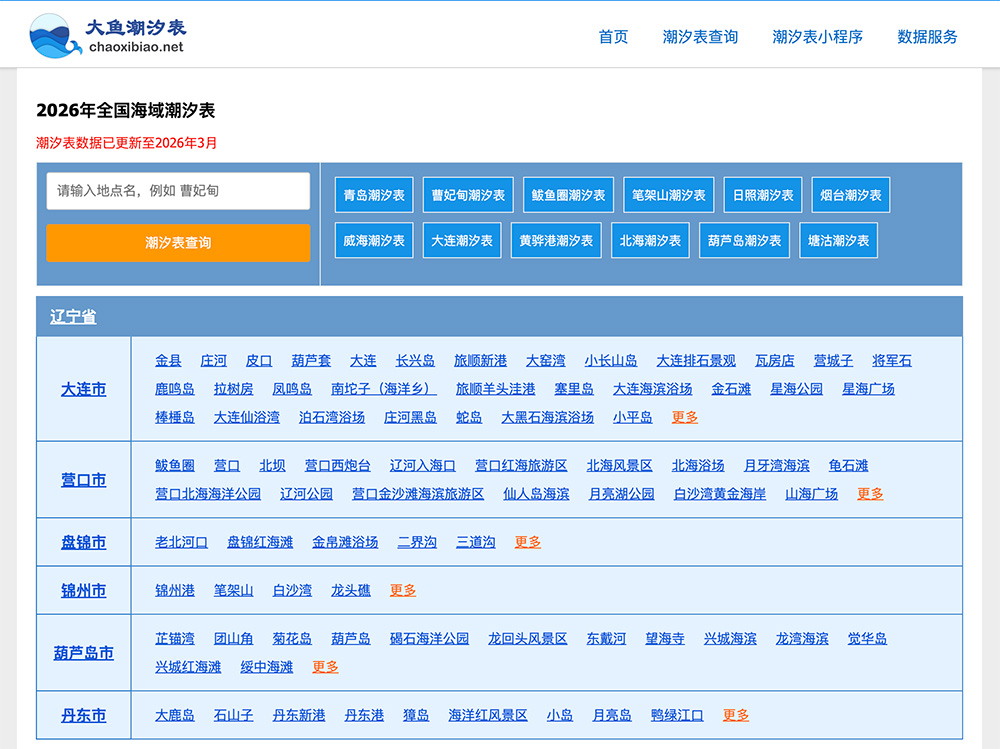The height and width of the screenshot is (749, 1000).
Task: Open 锦州港 link
Action: (x=175, y=591)
